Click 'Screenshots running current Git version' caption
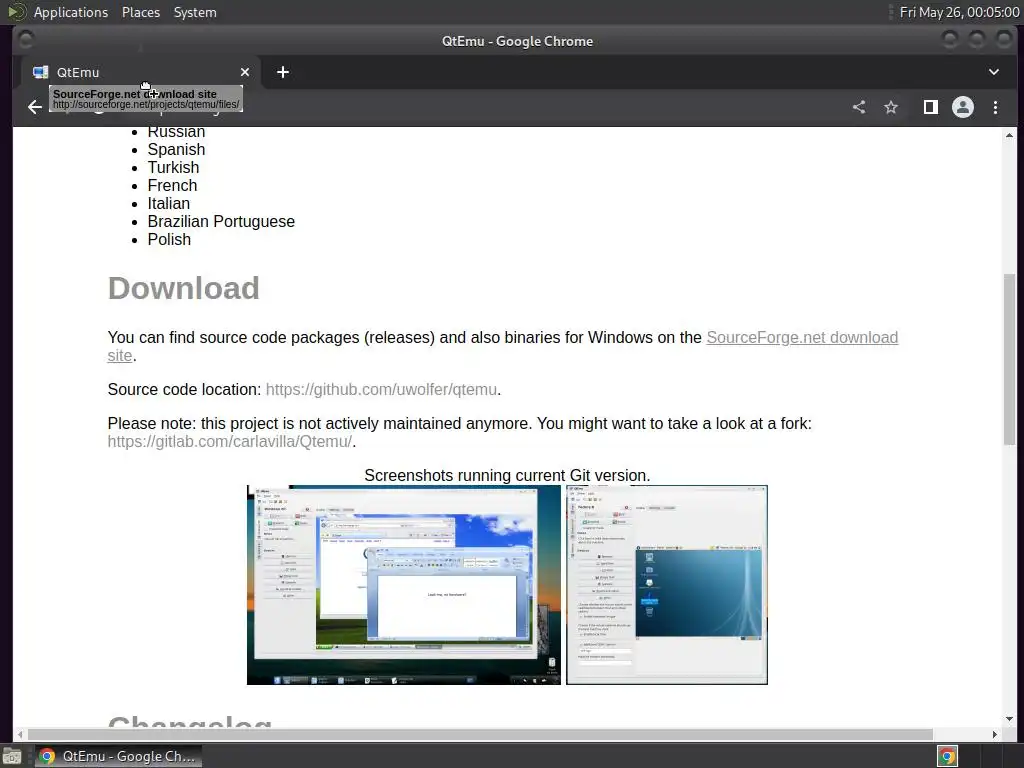This screenshot has height=768, width=1024. tap(507, 475)
